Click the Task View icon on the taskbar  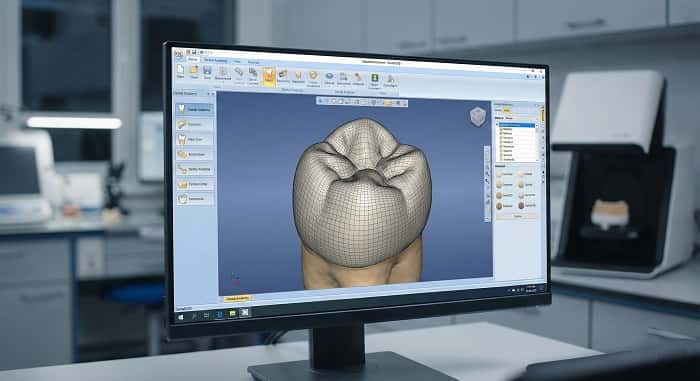pyautogui.click(x=206, y=316)
